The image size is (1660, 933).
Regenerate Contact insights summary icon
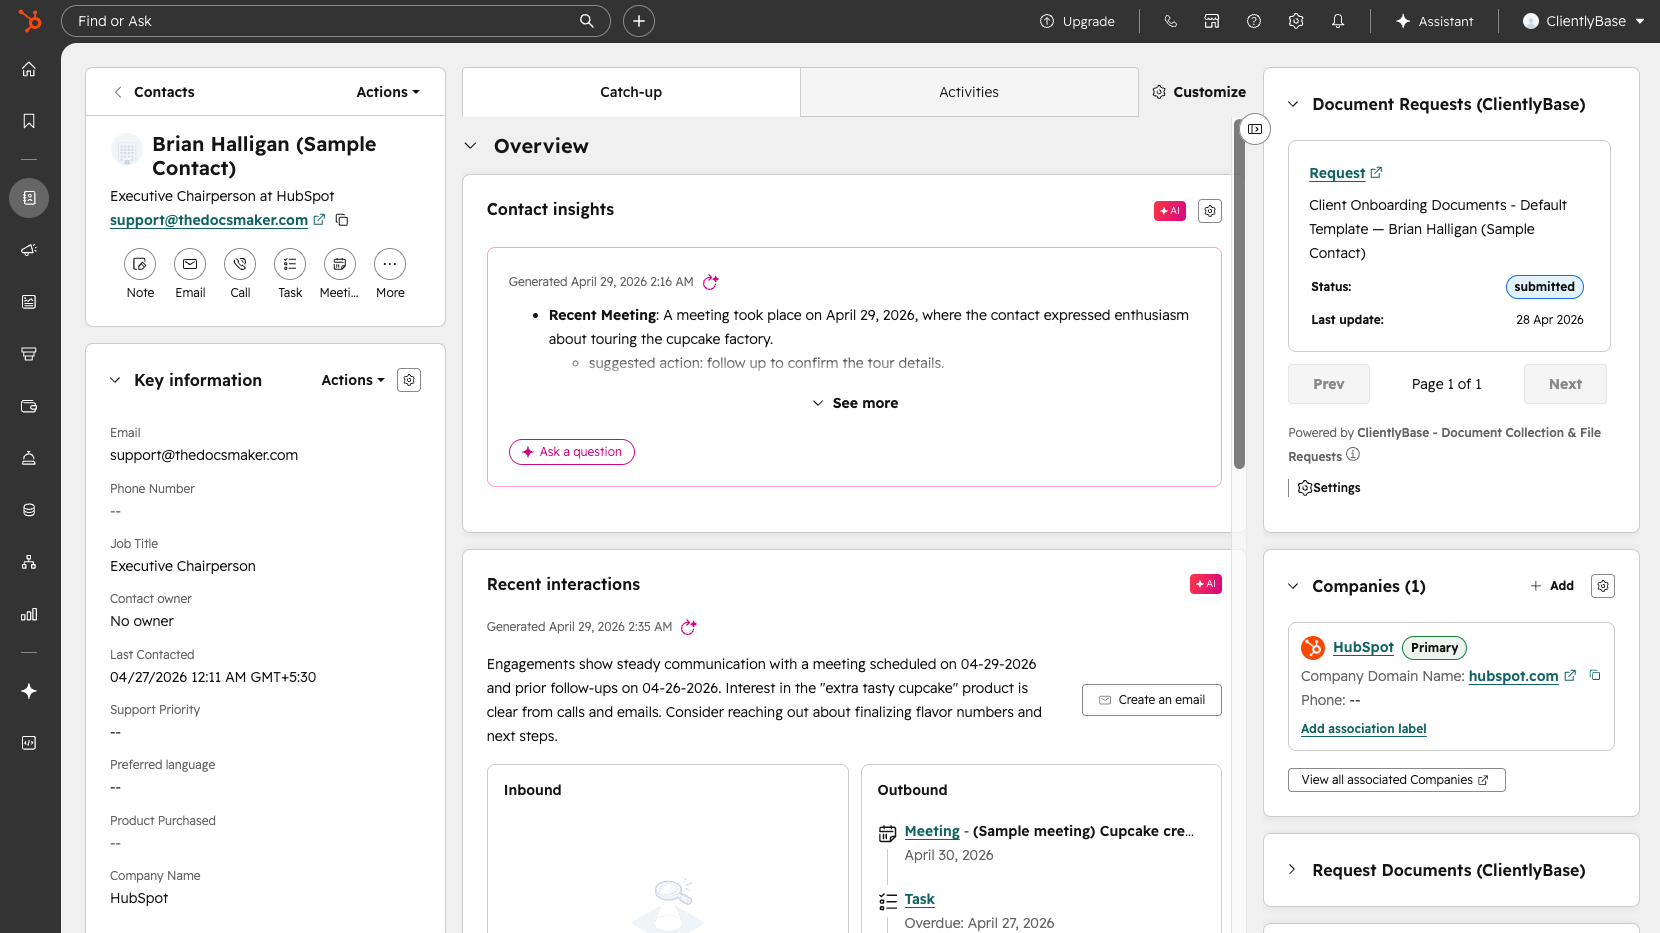coord(711,282)
